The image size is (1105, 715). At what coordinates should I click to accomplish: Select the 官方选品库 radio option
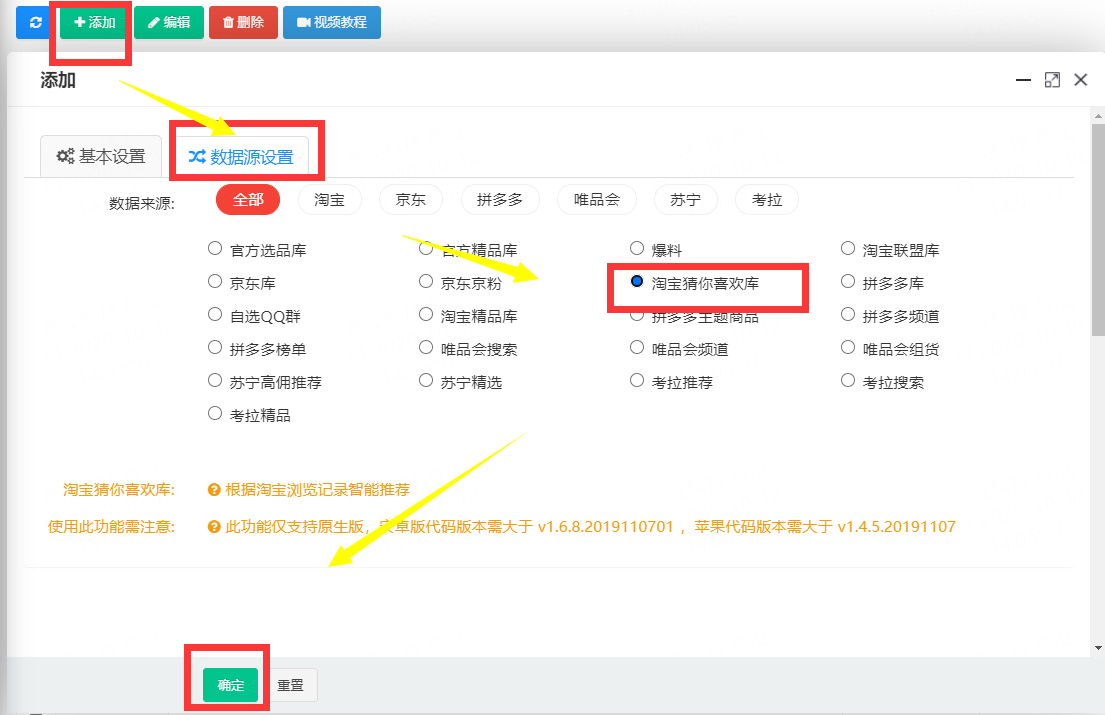(215, 249)
